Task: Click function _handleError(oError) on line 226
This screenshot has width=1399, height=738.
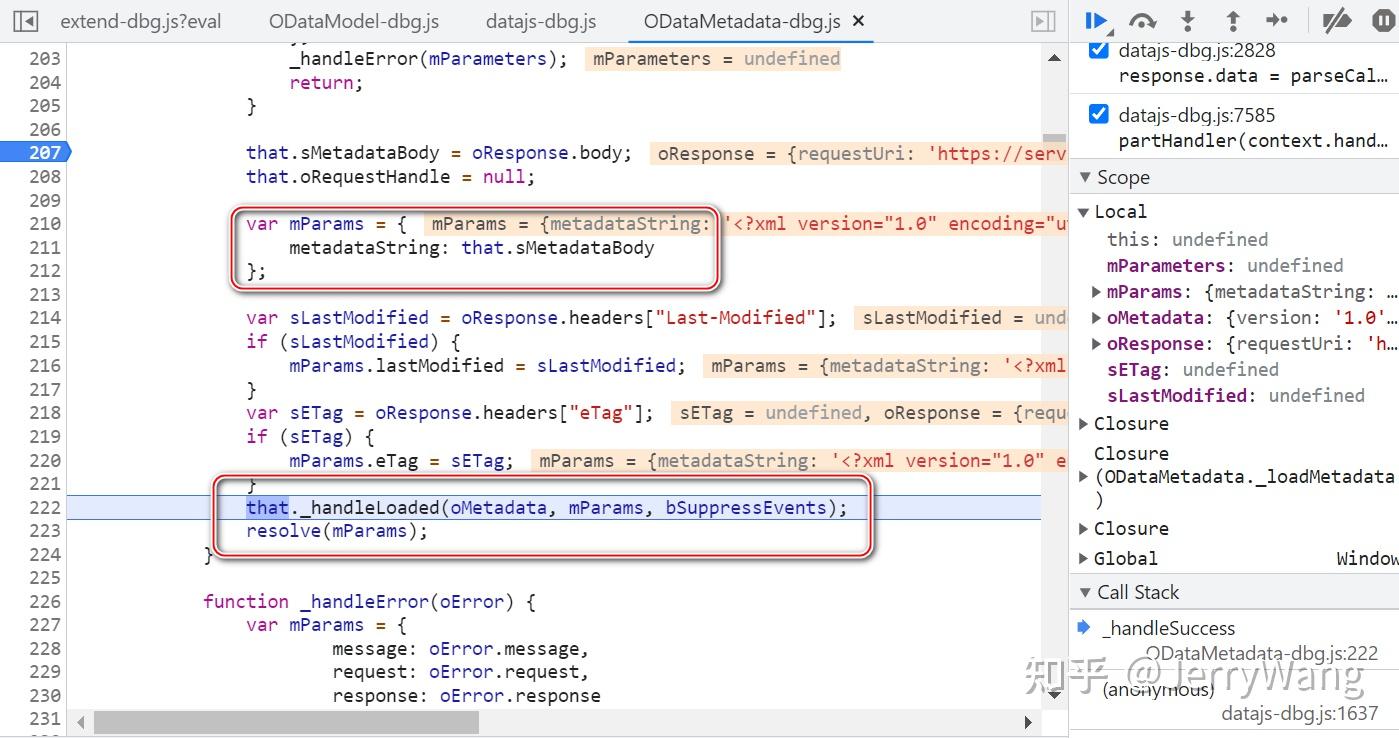Action: click(x=370, y=602)
